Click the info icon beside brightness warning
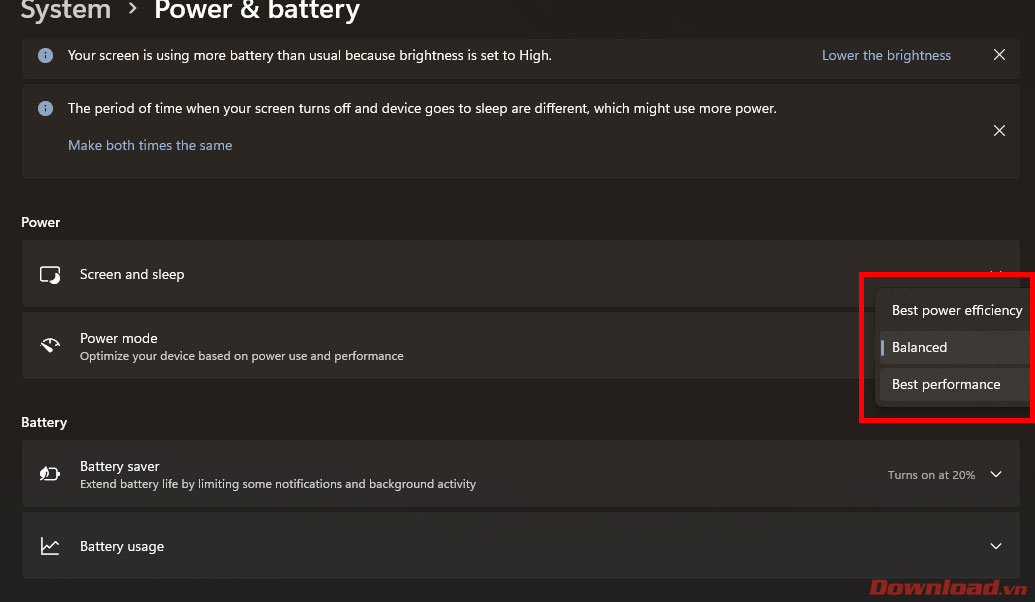This screenshot has height=602, width=1035. pos(45,56)
